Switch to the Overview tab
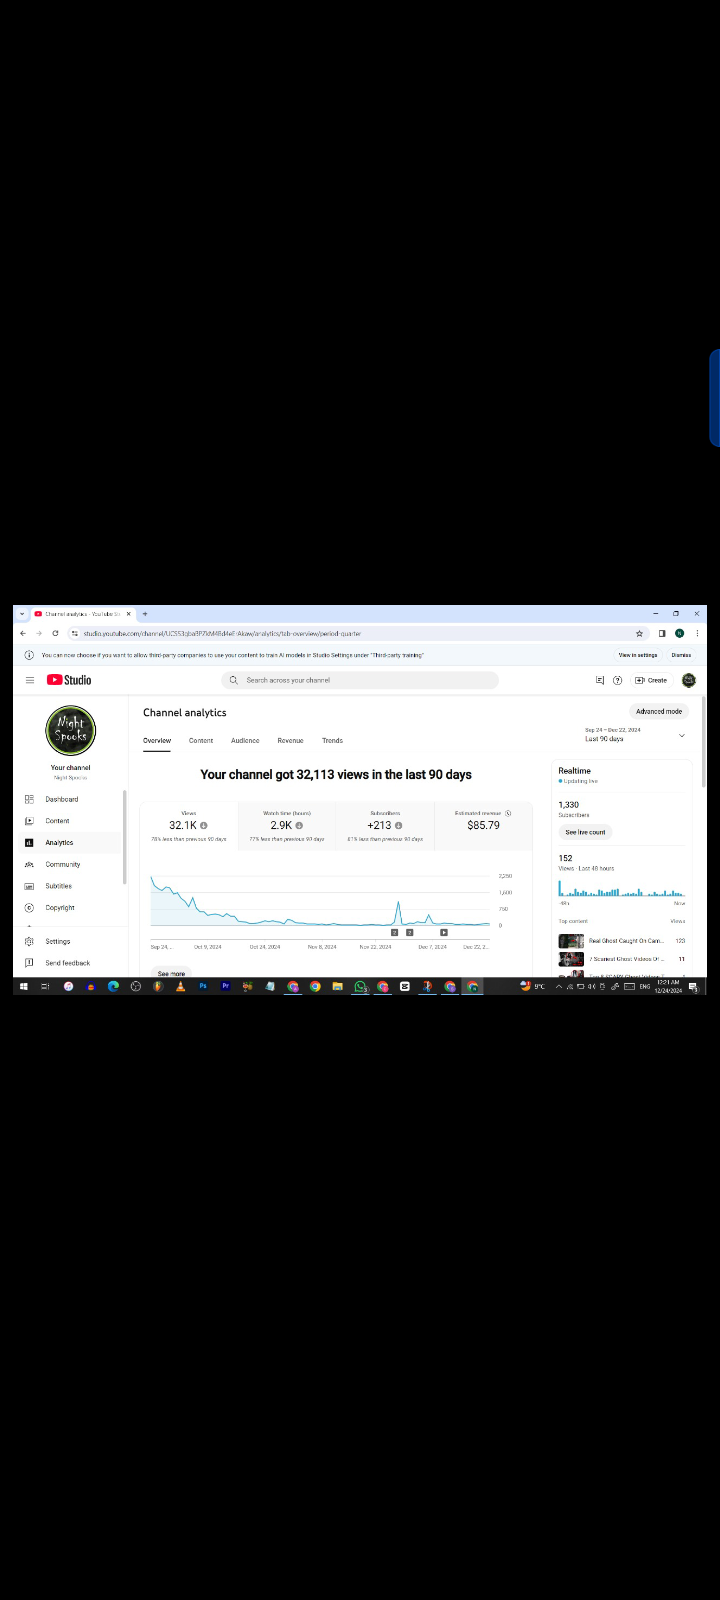Screen dimensions: 720x1600 157,741
